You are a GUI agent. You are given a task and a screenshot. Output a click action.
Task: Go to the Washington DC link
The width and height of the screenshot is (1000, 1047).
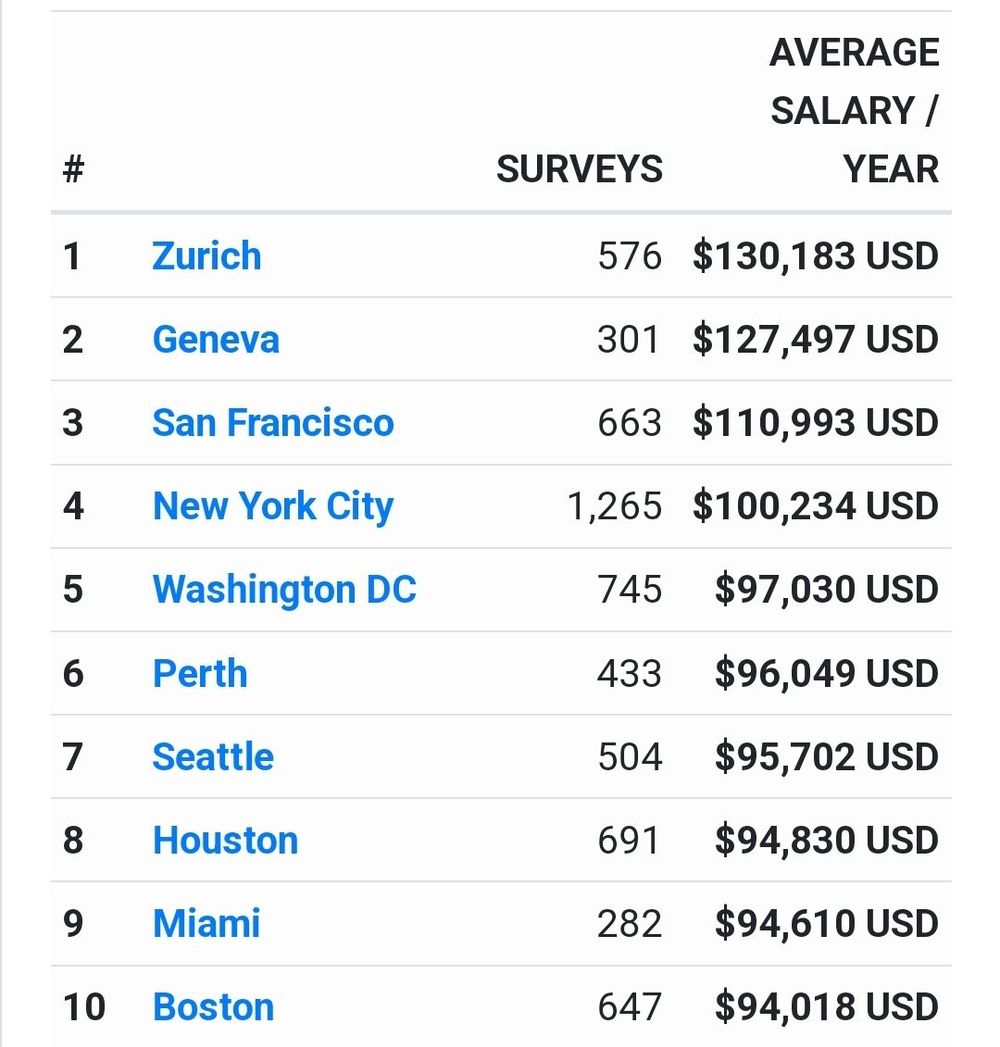284,589
